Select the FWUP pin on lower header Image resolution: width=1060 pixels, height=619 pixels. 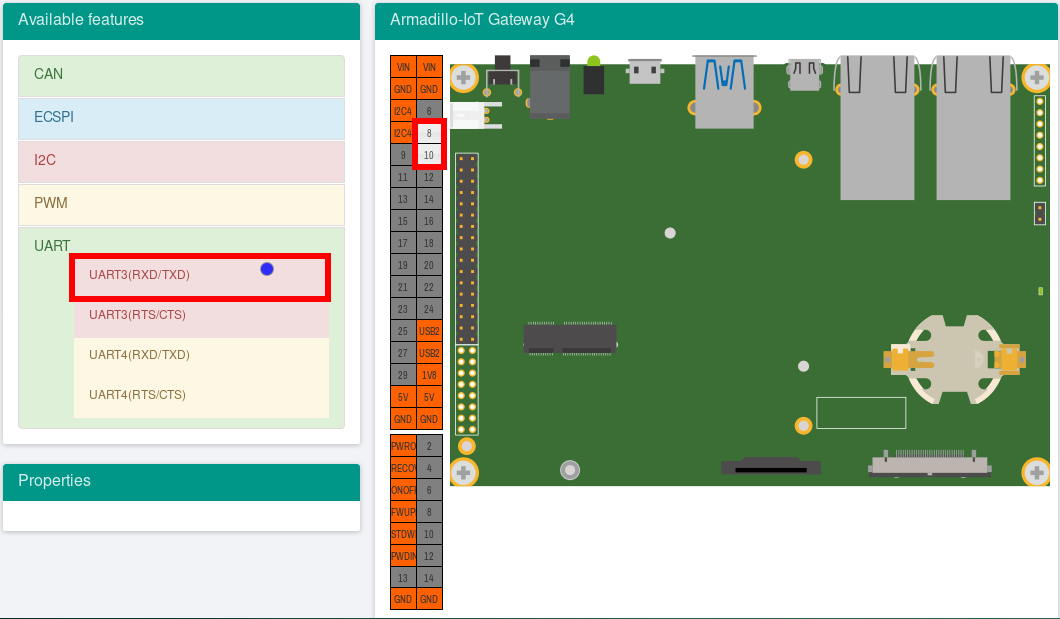tap(403, 512)
